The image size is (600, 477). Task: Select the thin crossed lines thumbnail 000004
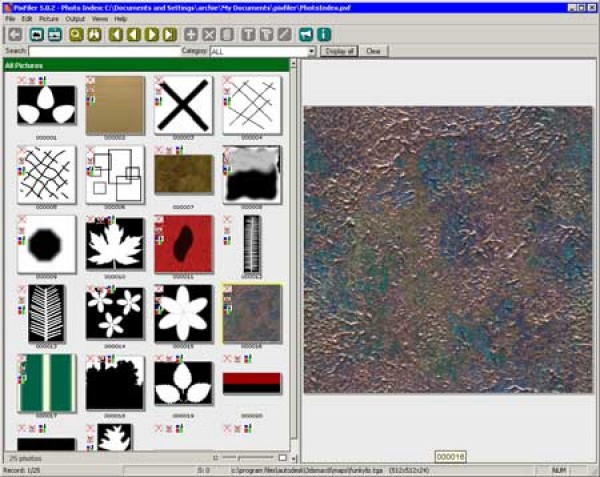pos(252,105)
